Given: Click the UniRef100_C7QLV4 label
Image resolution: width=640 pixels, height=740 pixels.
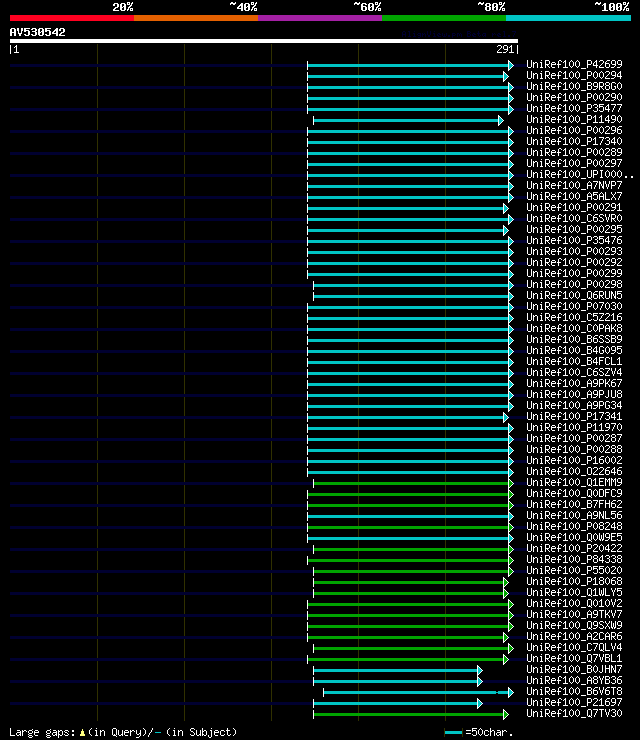Looking at the screenshot, I should [574, 648].
